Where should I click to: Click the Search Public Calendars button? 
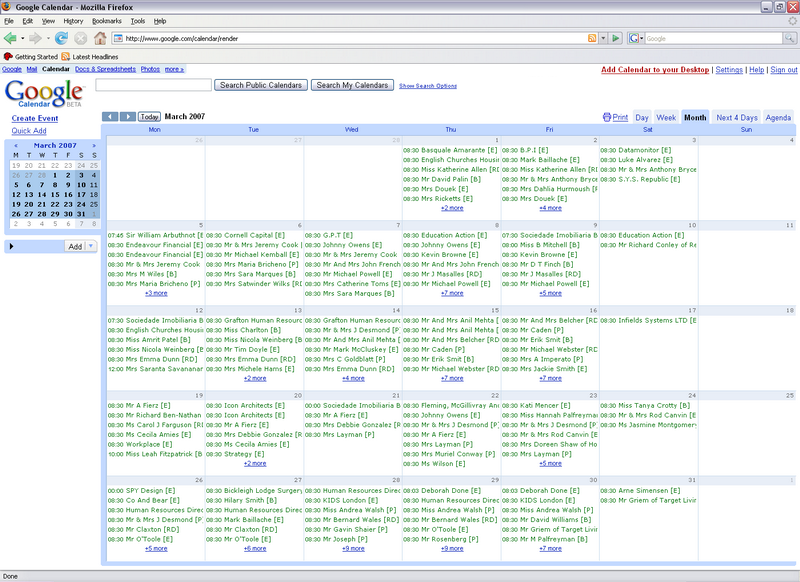[261, 86]
